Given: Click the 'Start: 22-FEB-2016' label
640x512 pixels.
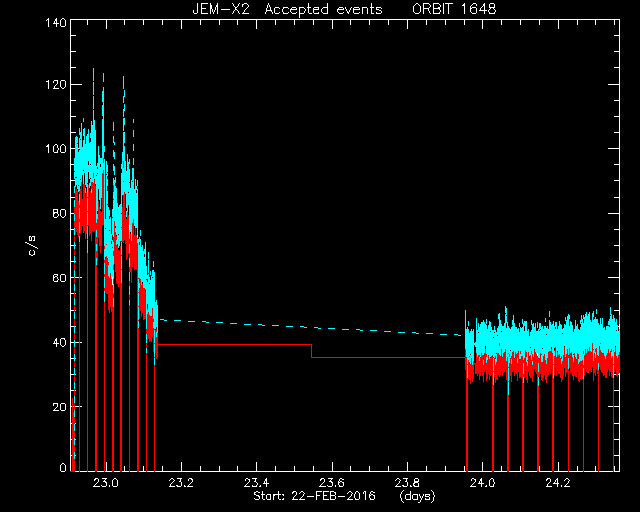Looking at the screenshot, I should coord(314,496).
